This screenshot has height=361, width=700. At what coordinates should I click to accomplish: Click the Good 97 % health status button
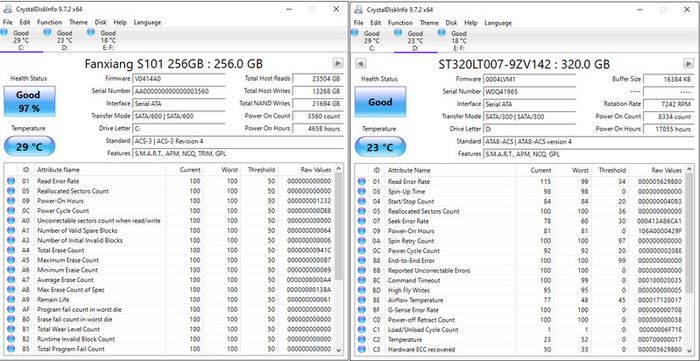tap(29, 101)
